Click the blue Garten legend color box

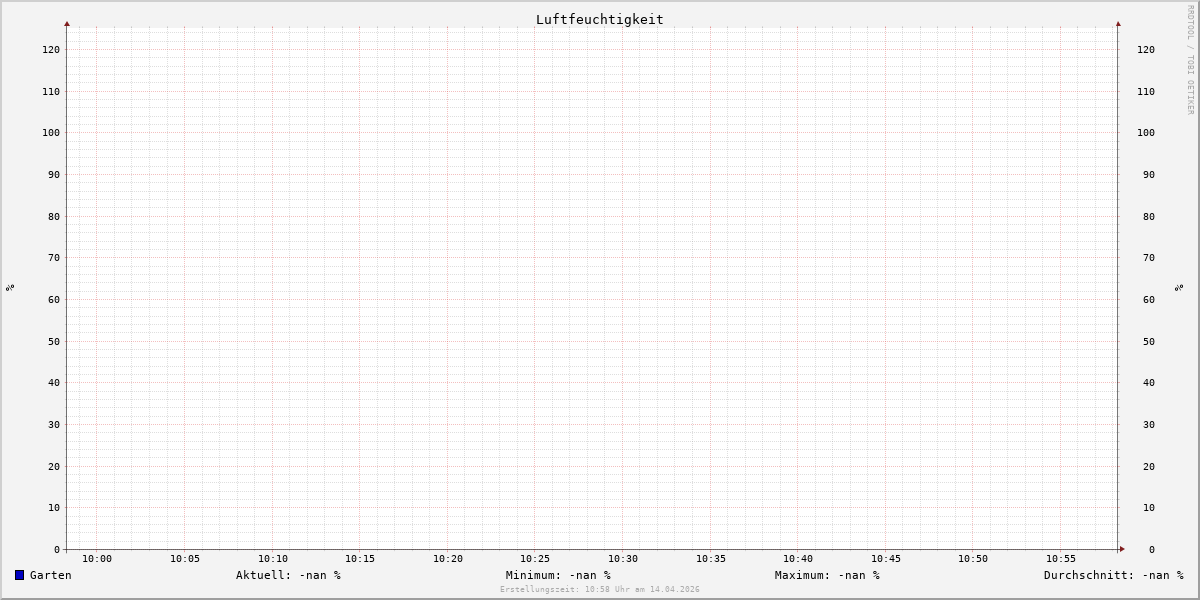coord(19,575)
